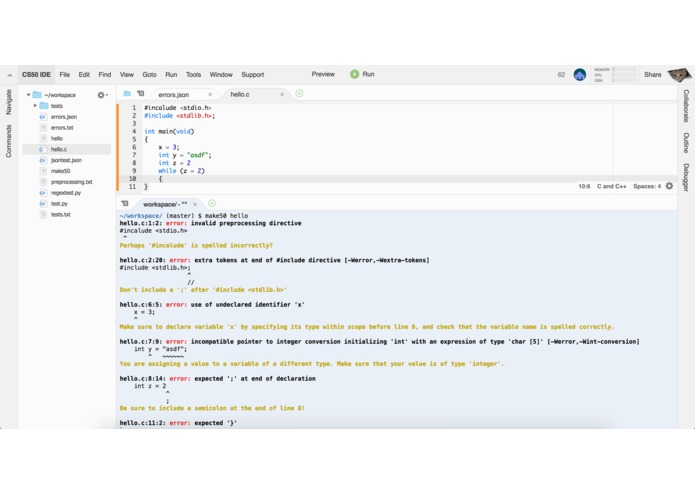Screen dimensions: 695x494
Task: Select test.py in file tree
Action: pos(59,204)
